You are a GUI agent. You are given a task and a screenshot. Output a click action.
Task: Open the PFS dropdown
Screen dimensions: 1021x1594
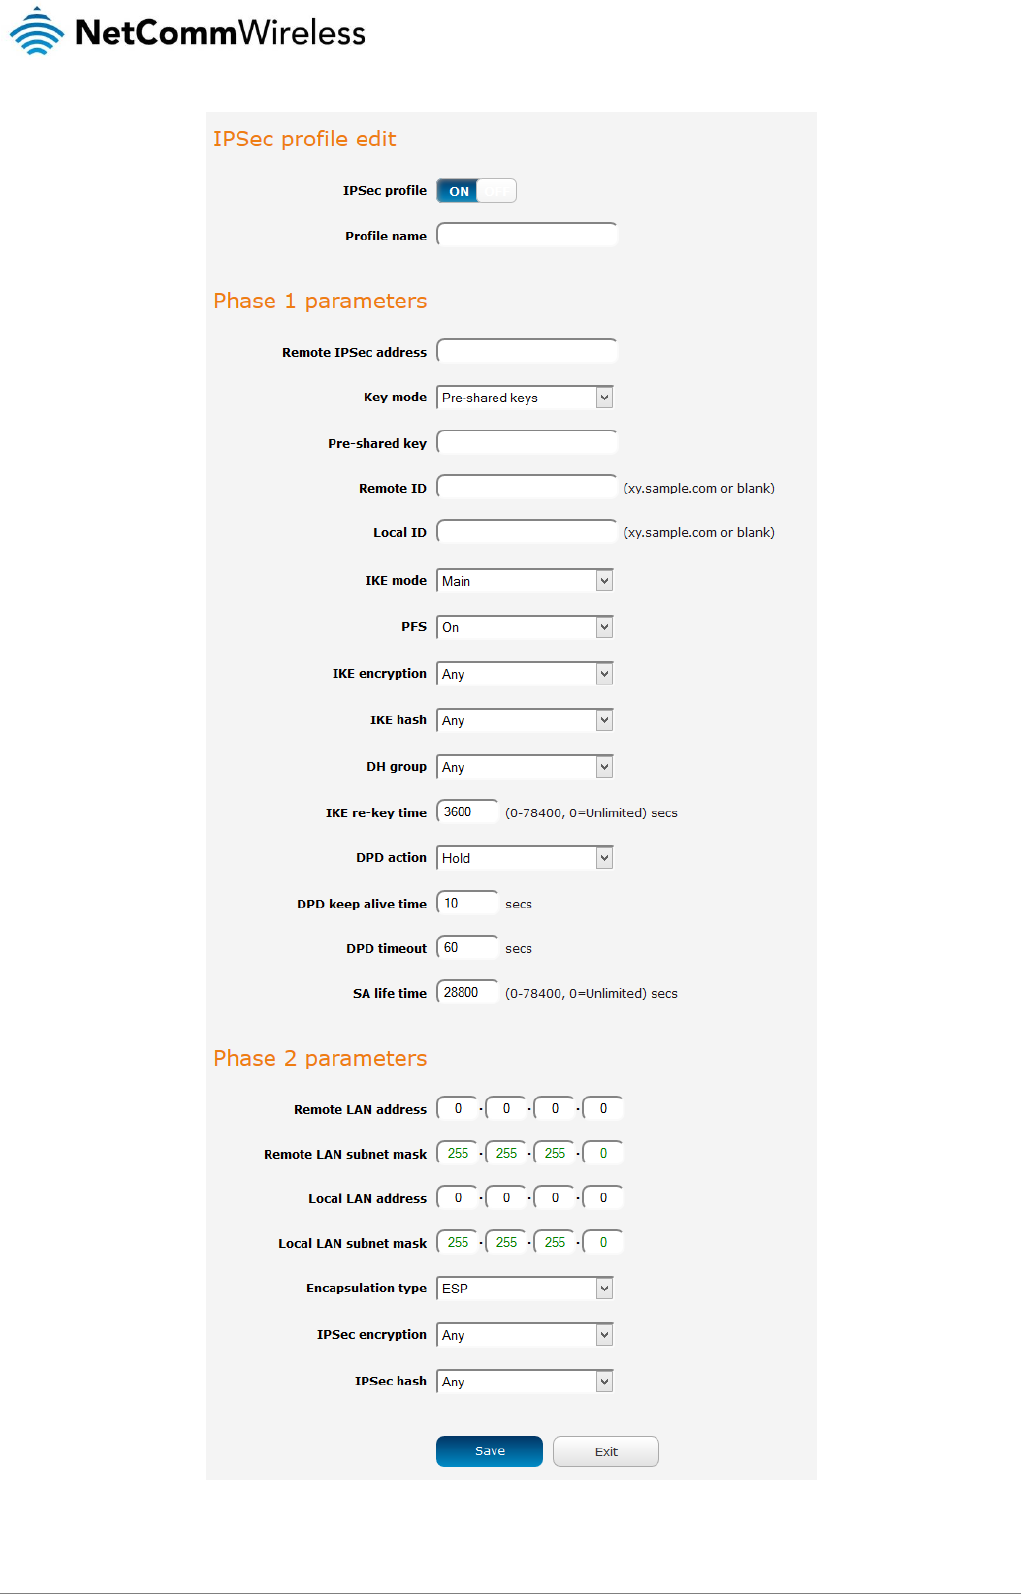tap(525, 627)
